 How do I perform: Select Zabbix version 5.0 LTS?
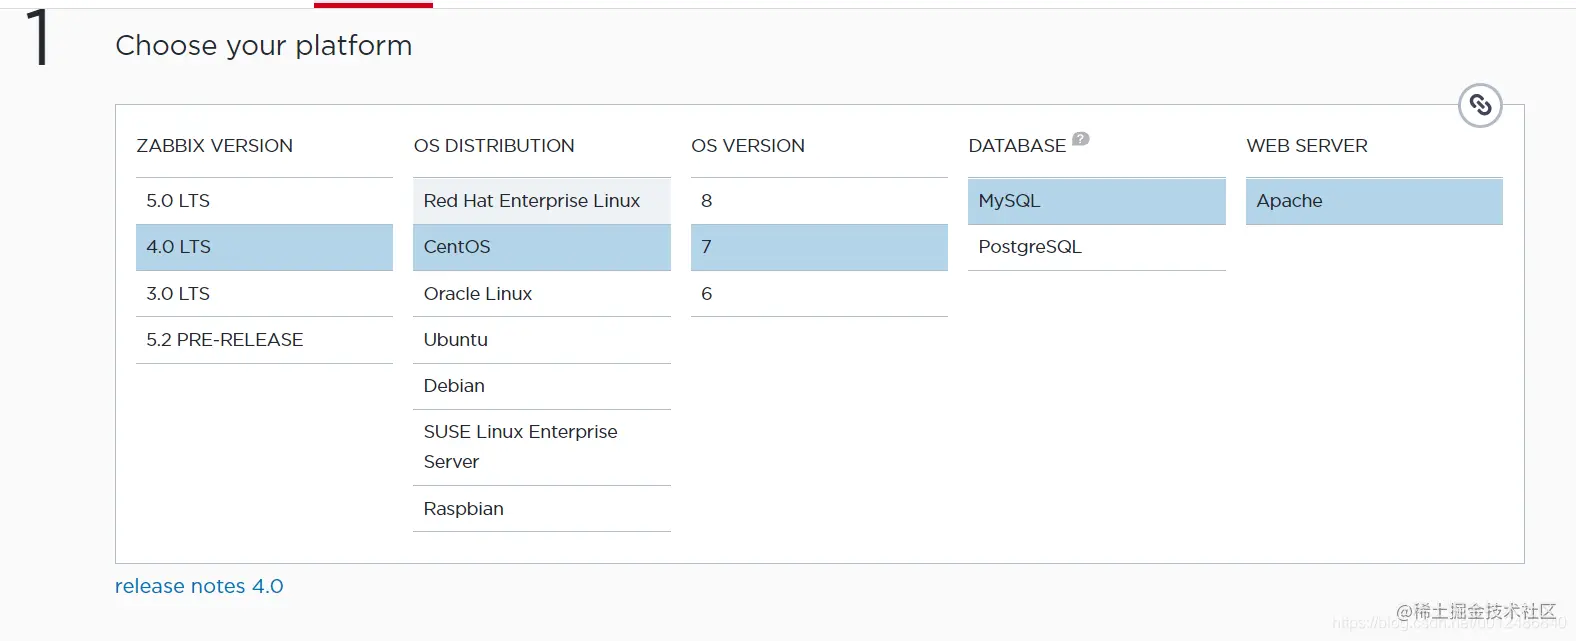264,201
